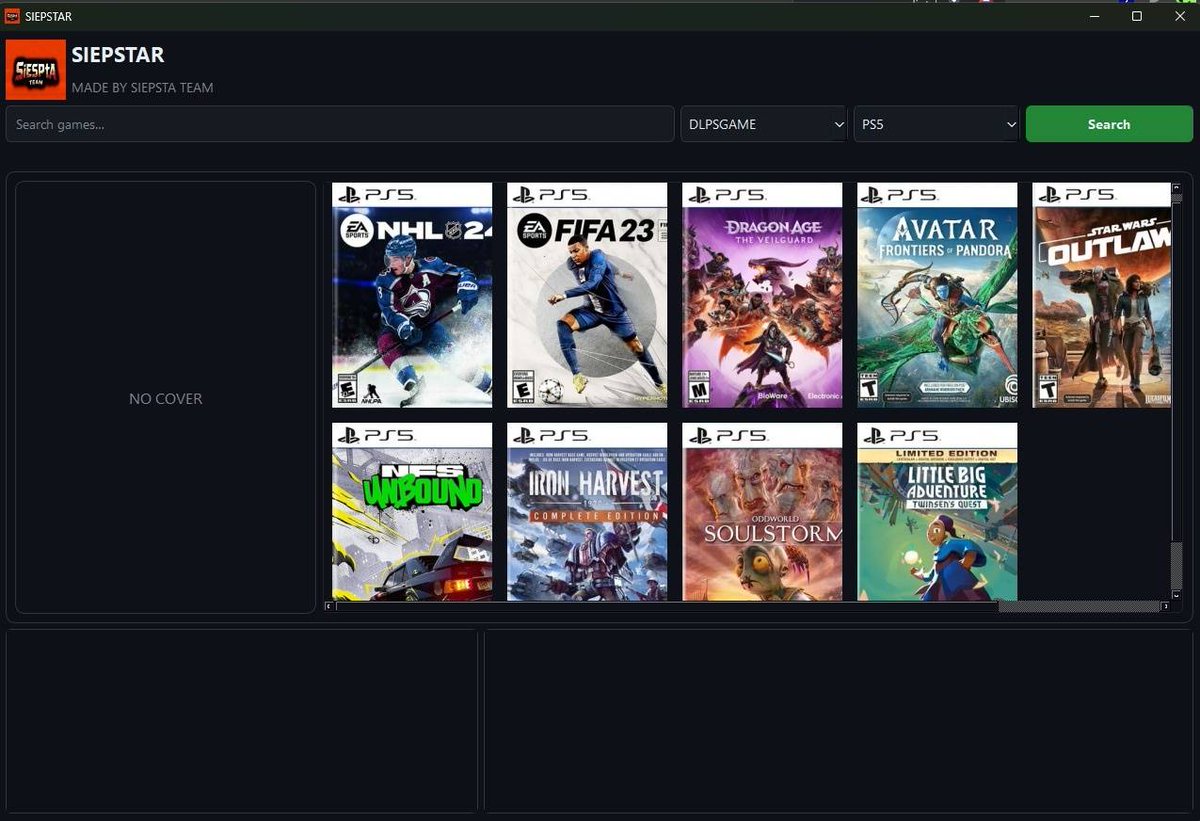Click the horizontal scrollbar thumb

pos(667,607)
